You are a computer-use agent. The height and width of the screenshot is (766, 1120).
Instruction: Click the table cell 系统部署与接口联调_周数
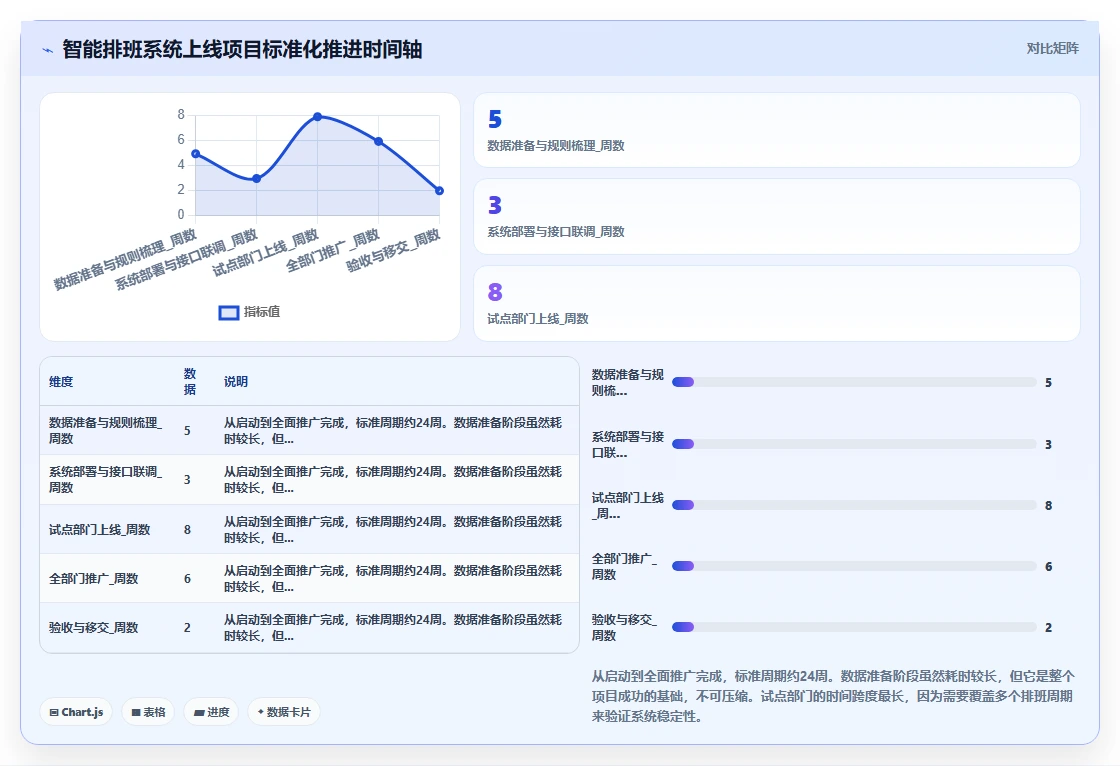(106, 479)
